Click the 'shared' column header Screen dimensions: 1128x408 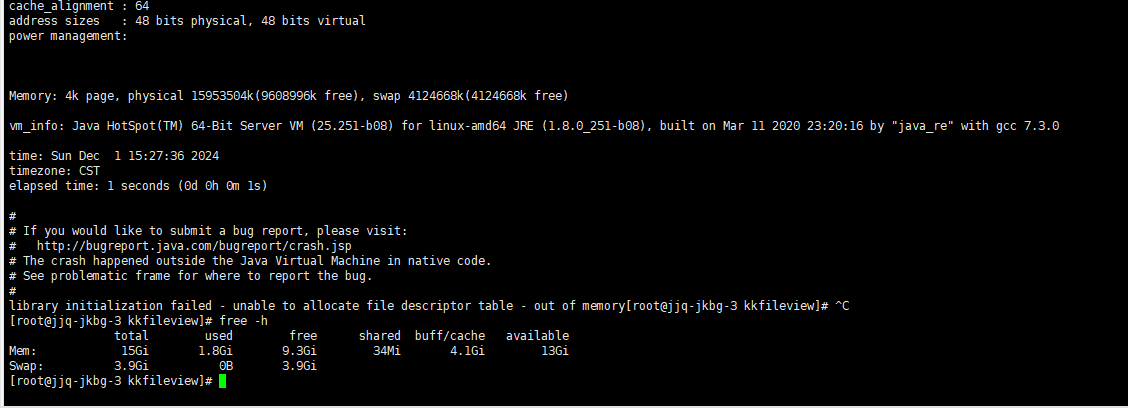tap(379, 336)
